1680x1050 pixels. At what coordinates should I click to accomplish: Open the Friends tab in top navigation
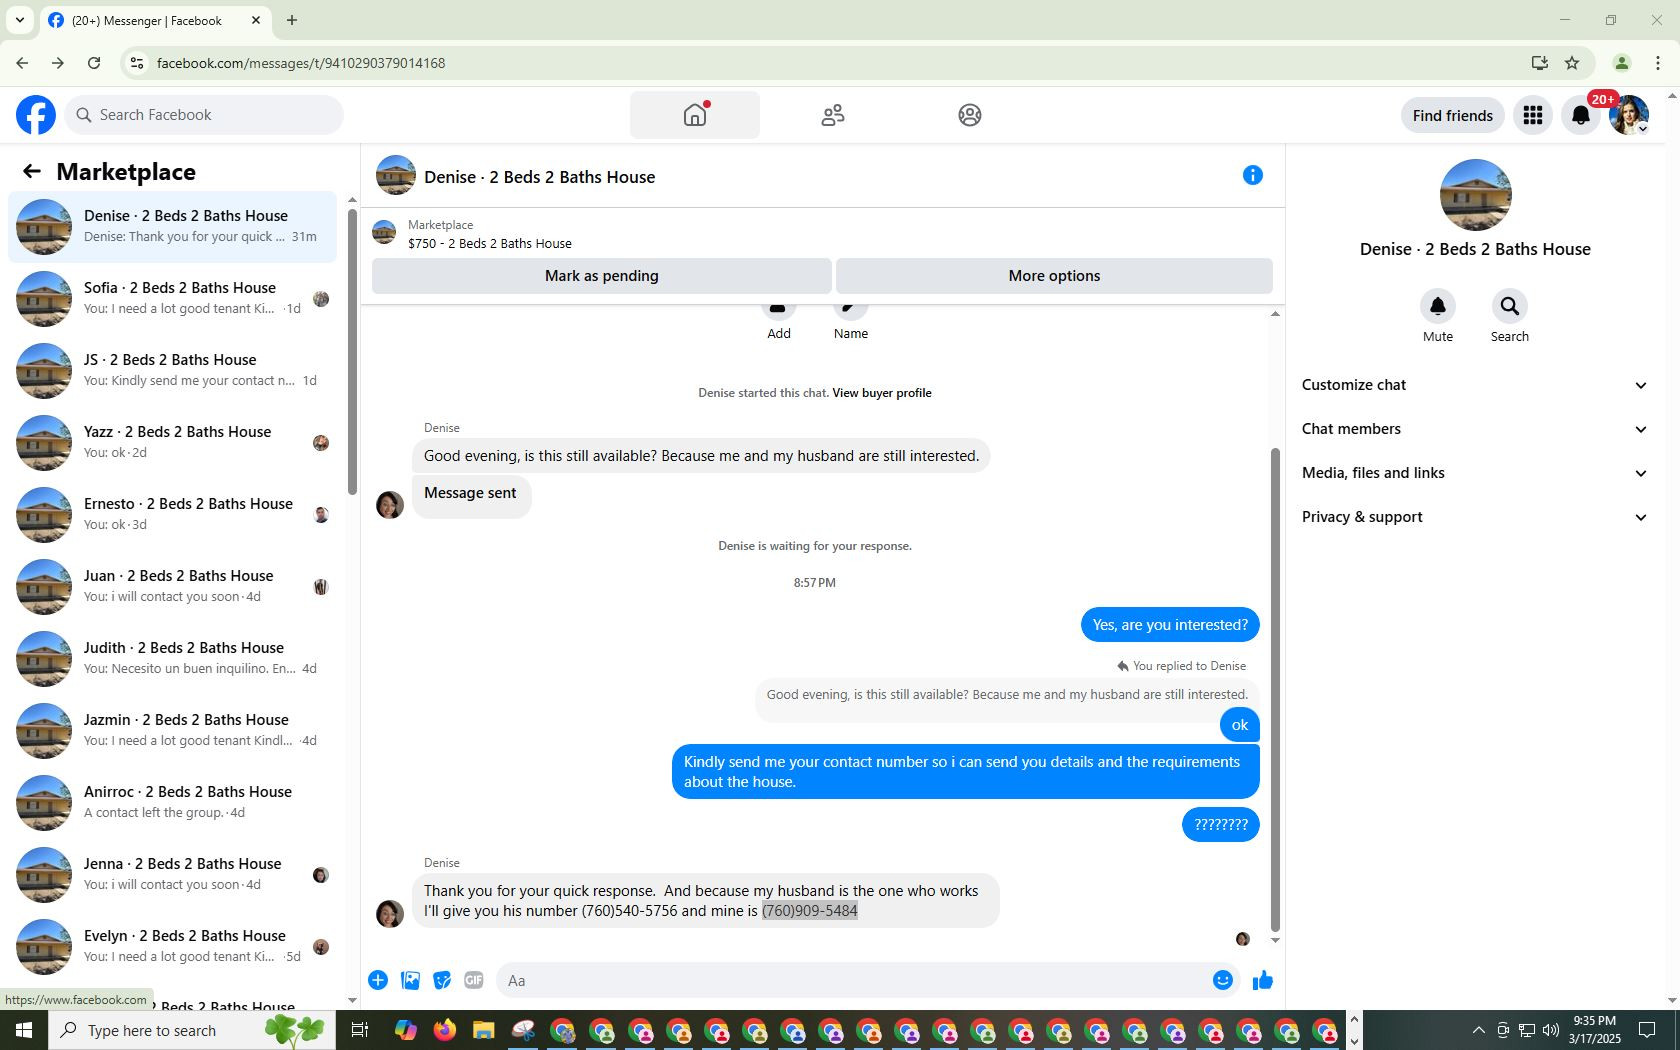click(833, 115)
